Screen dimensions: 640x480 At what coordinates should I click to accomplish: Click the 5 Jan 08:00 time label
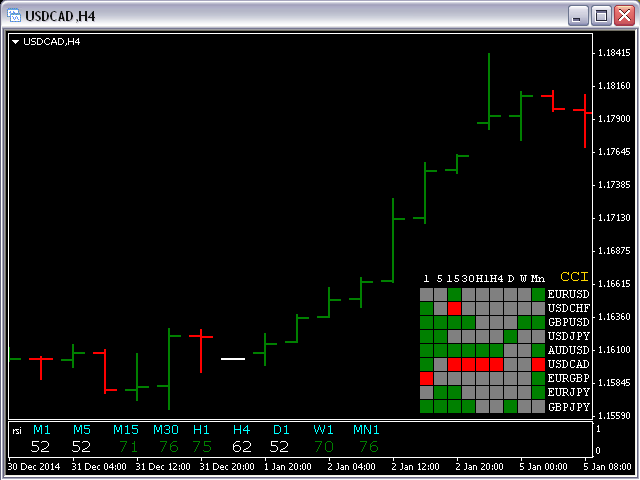pos(607,467)
